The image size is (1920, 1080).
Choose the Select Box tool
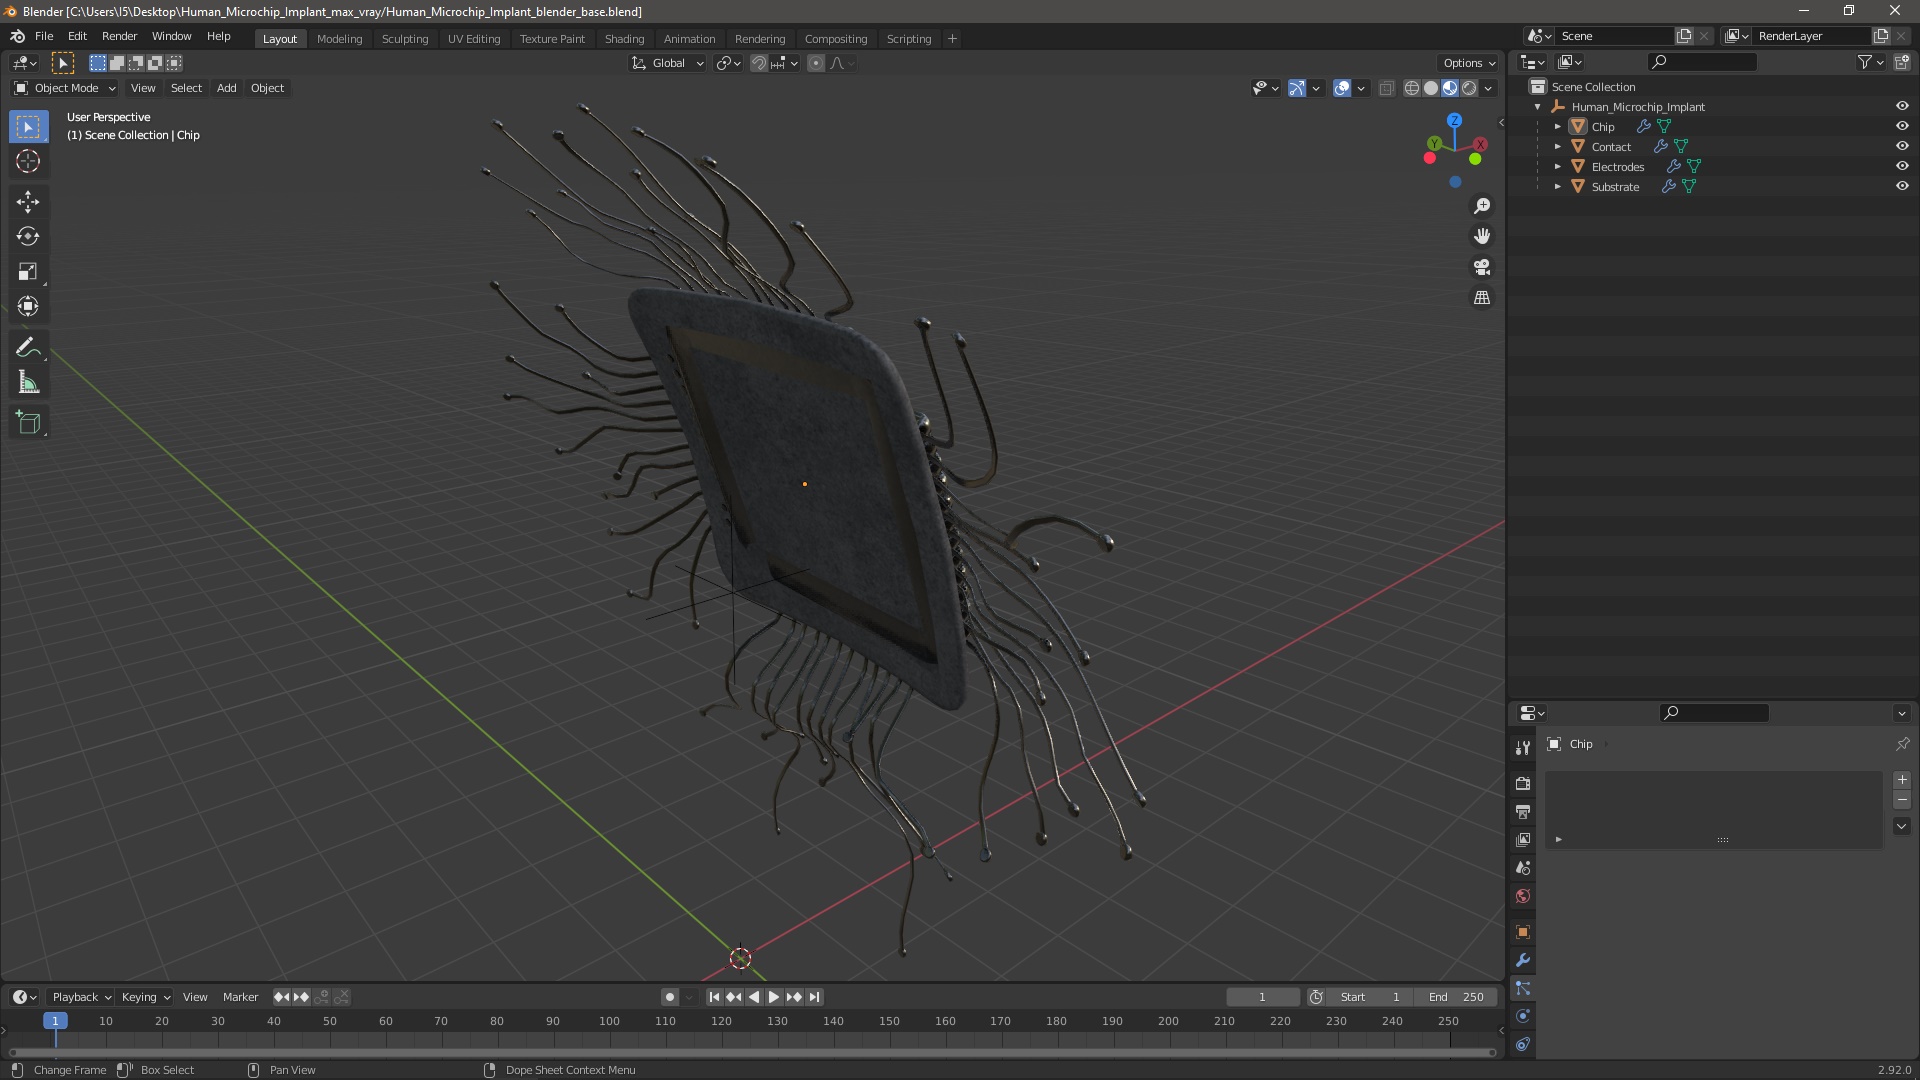[x=28, y=127]
